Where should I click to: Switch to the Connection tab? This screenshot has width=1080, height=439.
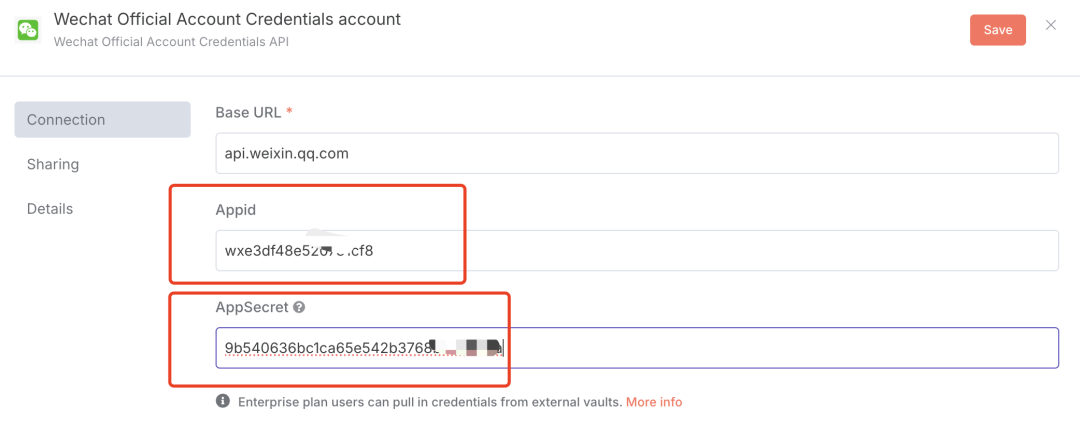coord(102,120)
